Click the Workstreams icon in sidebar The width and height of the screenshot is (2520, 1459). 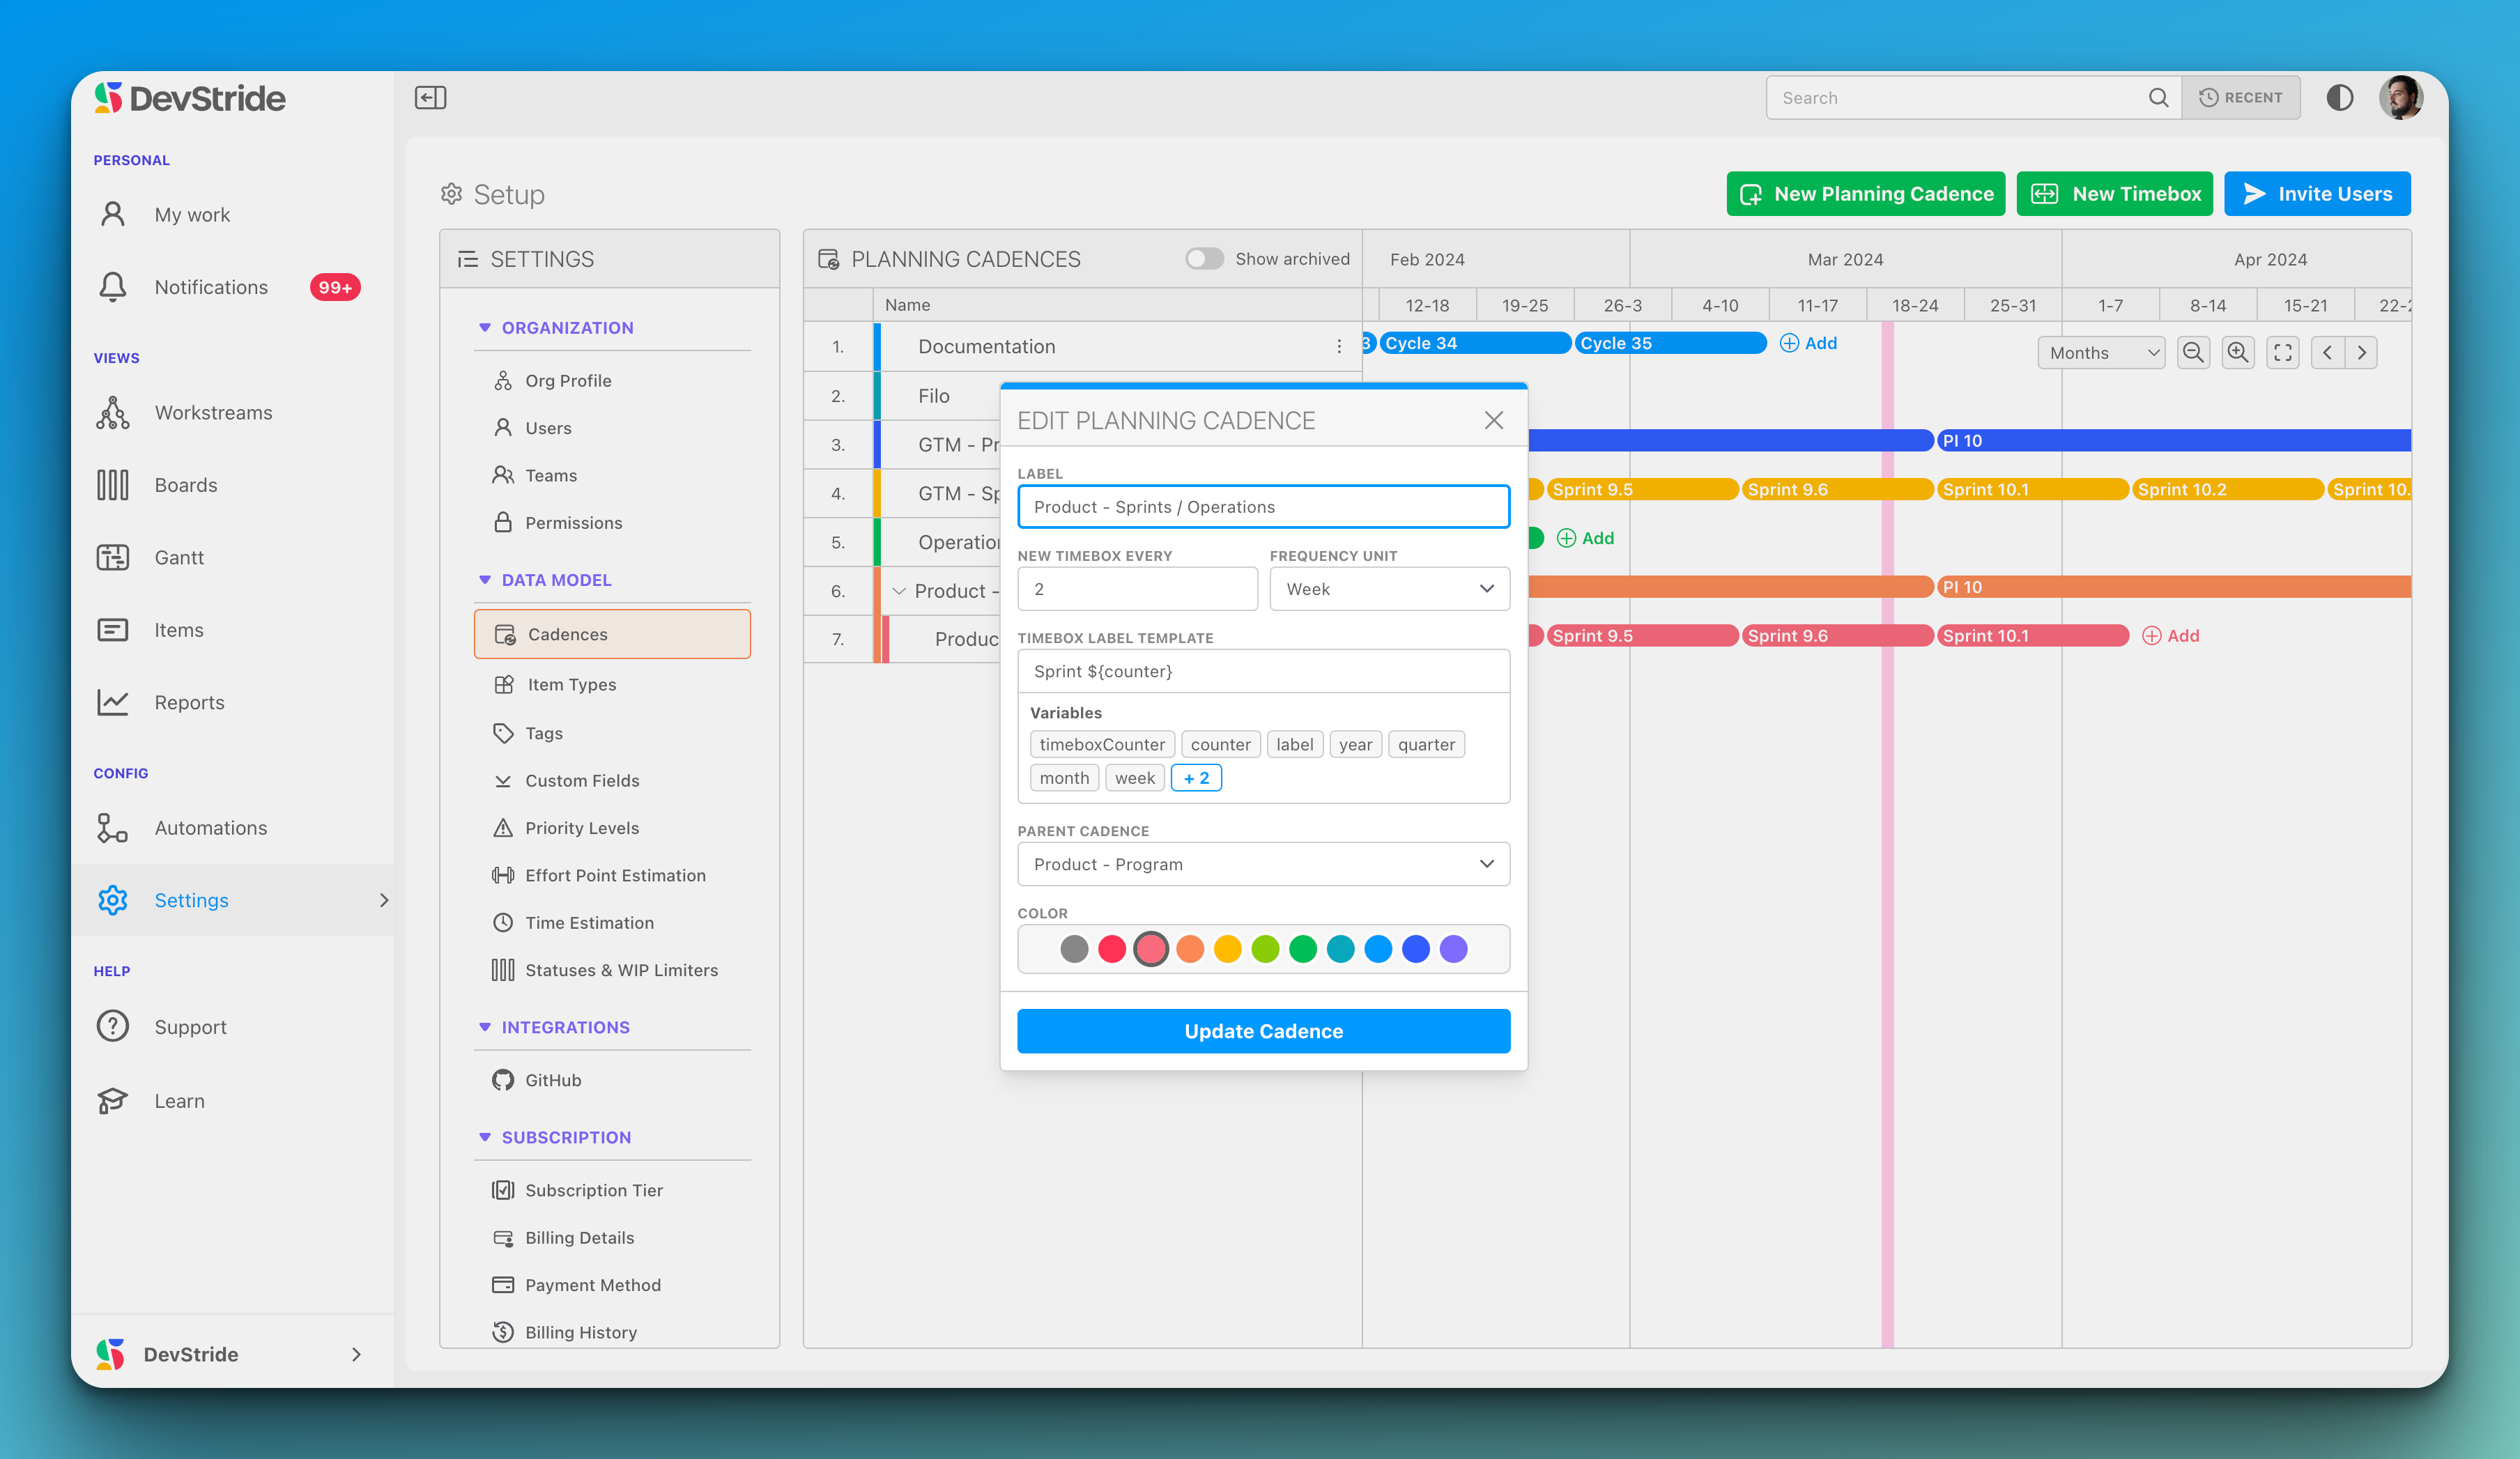[116, 412]
